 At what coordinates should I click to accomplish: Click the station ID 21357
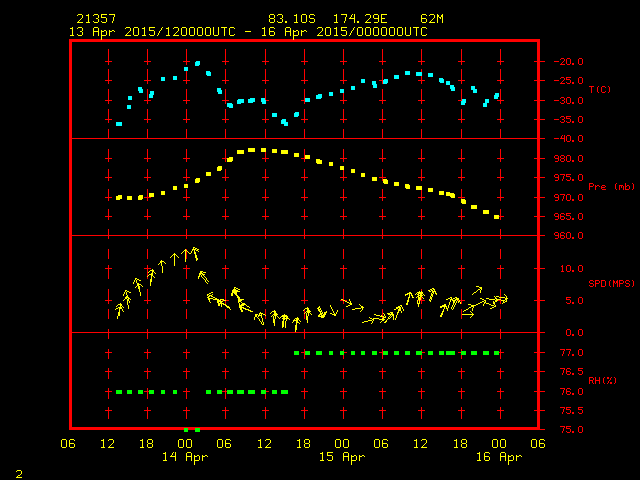tap(96, 19)
